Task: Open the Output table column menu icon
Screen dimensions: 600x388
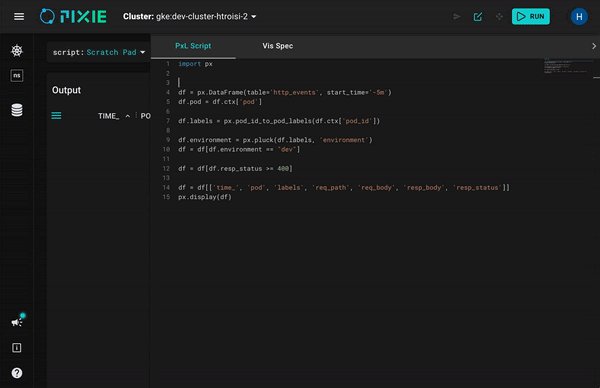Action: [56, 116]
